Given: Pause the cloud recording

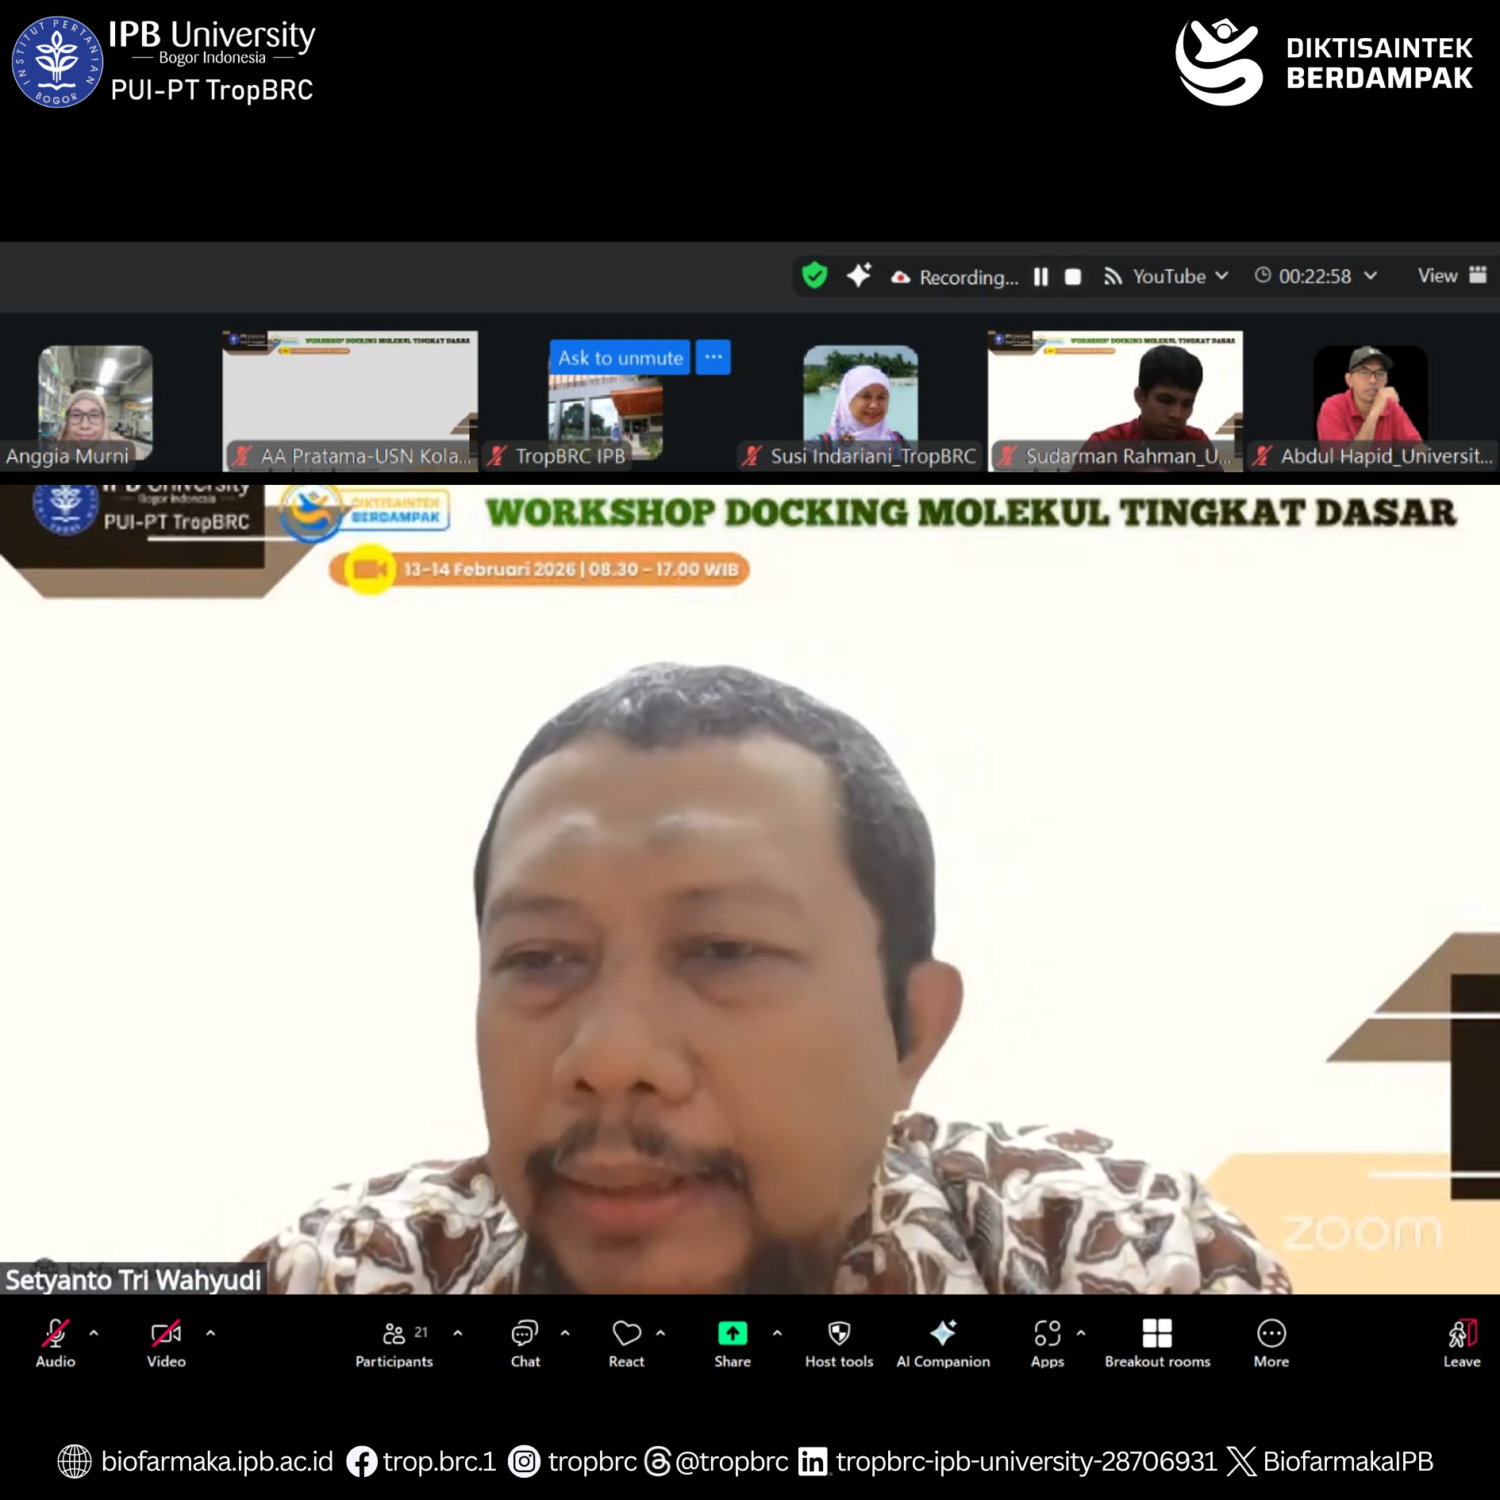Looking at the screenshot, I should point(1040,277).
